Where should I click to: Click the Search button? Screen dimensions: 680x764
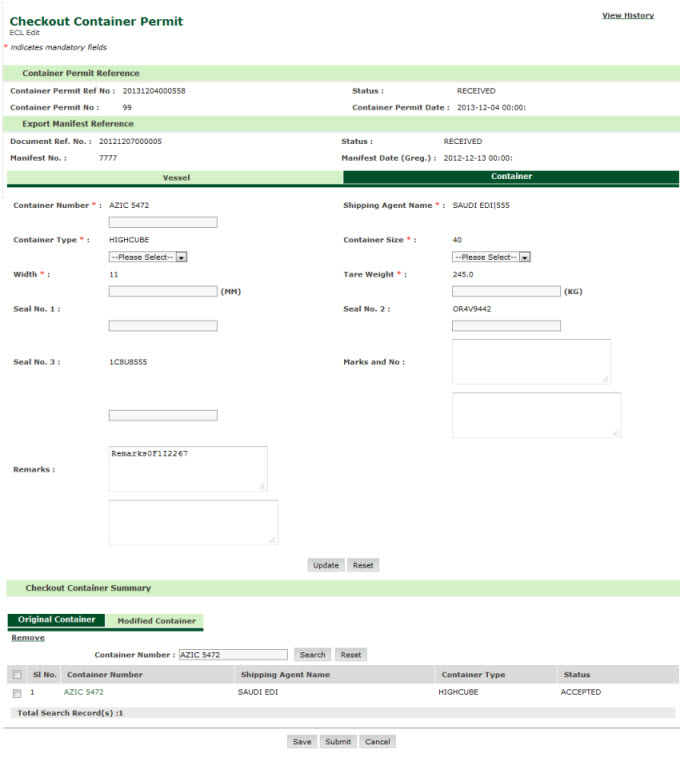[x=313, y=655]
